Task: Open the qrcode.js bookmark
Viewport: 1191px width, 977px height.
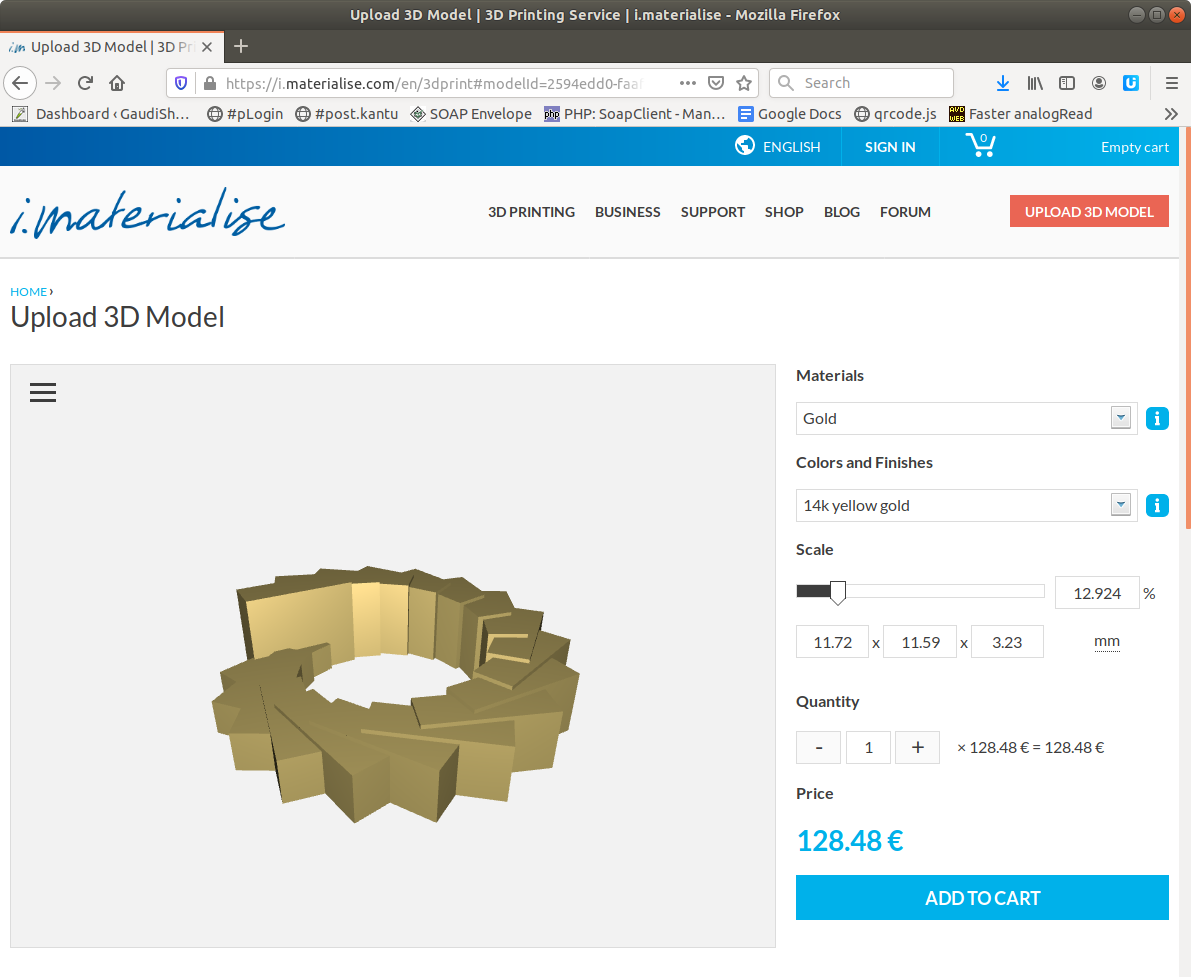Action: tap(895, 114)
